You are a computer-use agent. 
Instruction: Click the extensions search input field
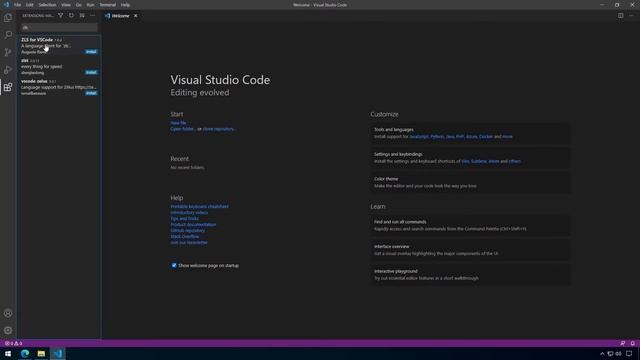[x=59, y=27]
